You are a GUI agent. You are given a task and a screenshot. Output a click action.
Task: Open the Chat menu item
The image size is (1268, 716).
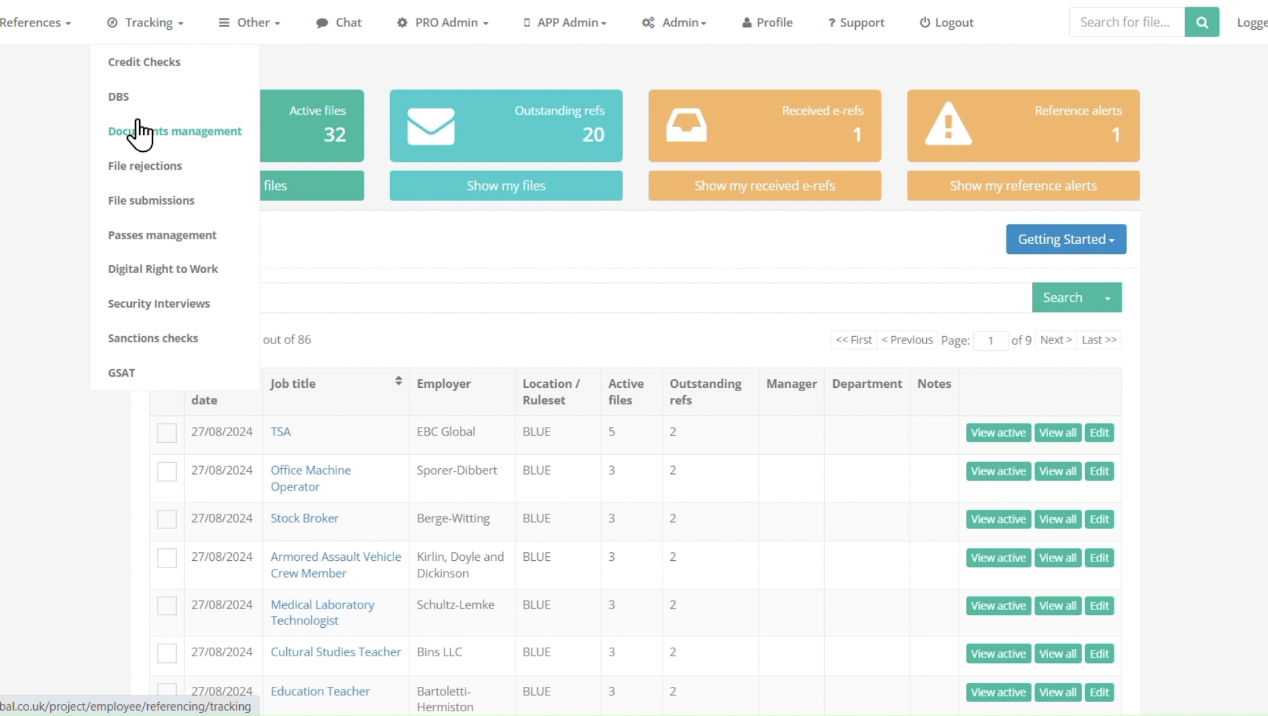339,22
